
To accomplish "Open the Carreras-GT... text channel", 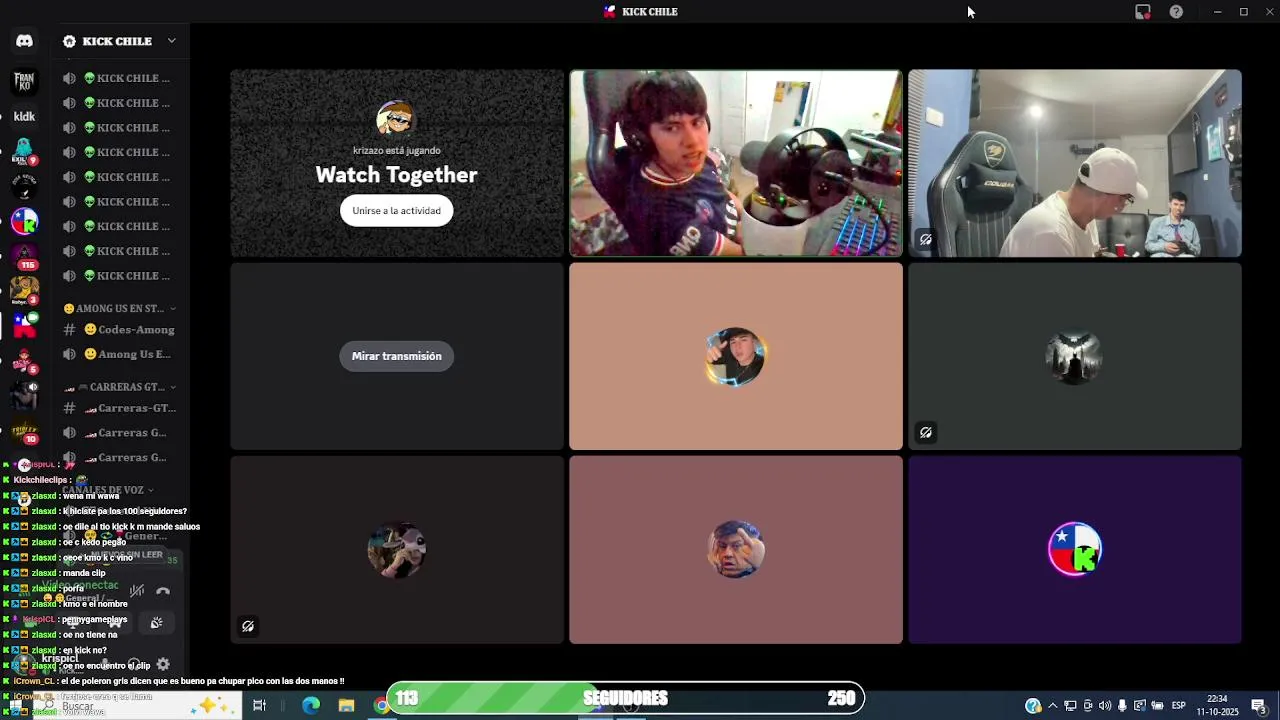I will click(120, 408).
